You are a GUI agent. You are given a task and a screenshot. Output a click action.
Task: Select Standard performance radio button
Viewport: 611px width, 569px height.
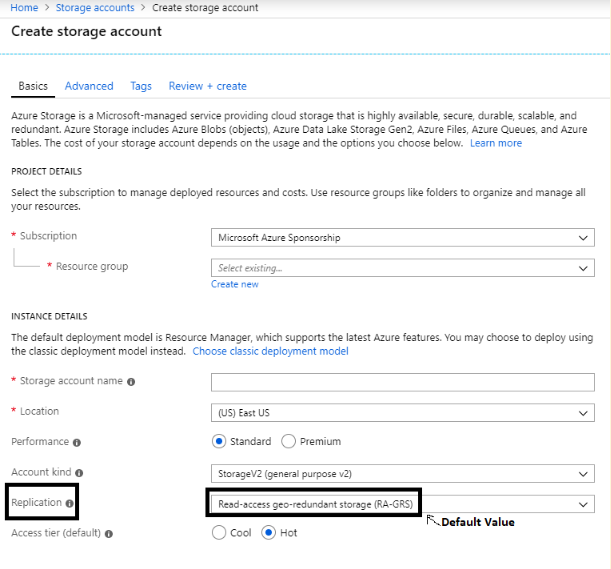pos(220,441)
